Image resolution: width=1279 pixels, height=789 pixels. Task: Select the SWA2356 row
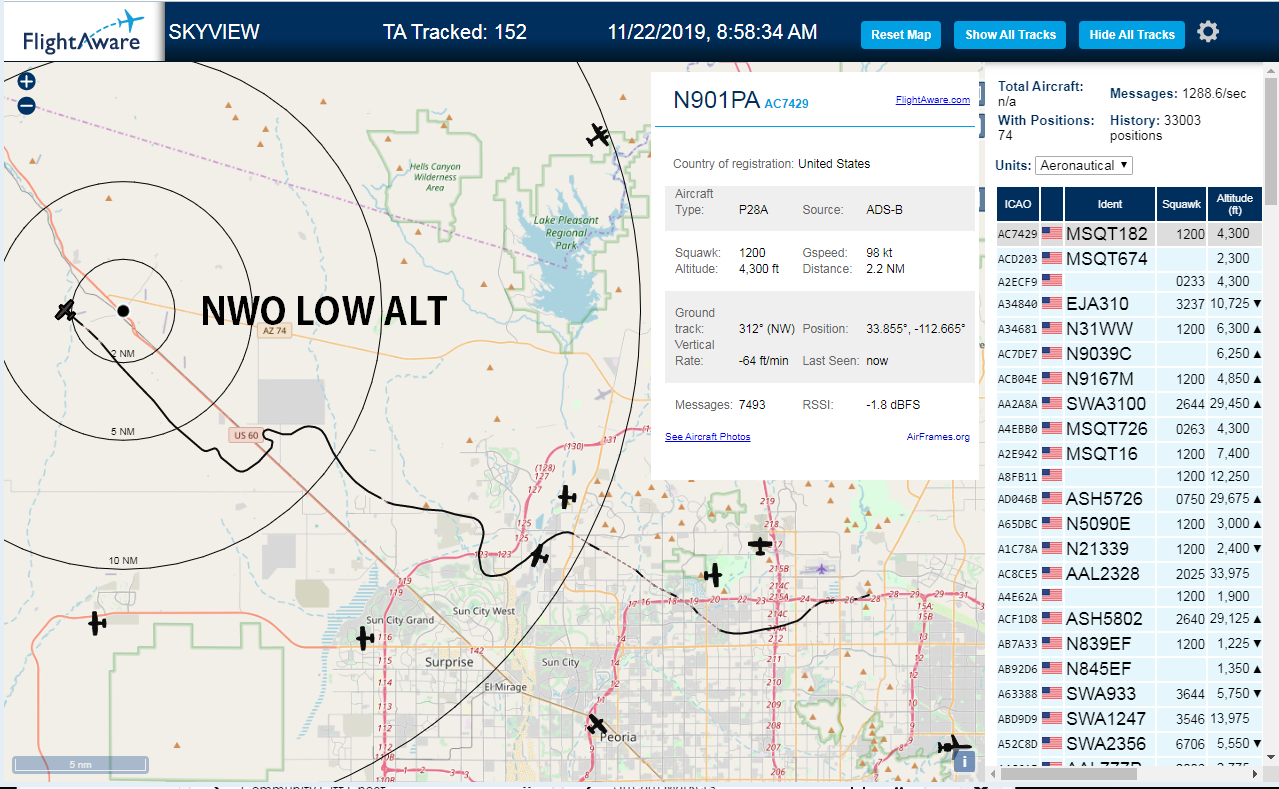tap(1129, 744)
